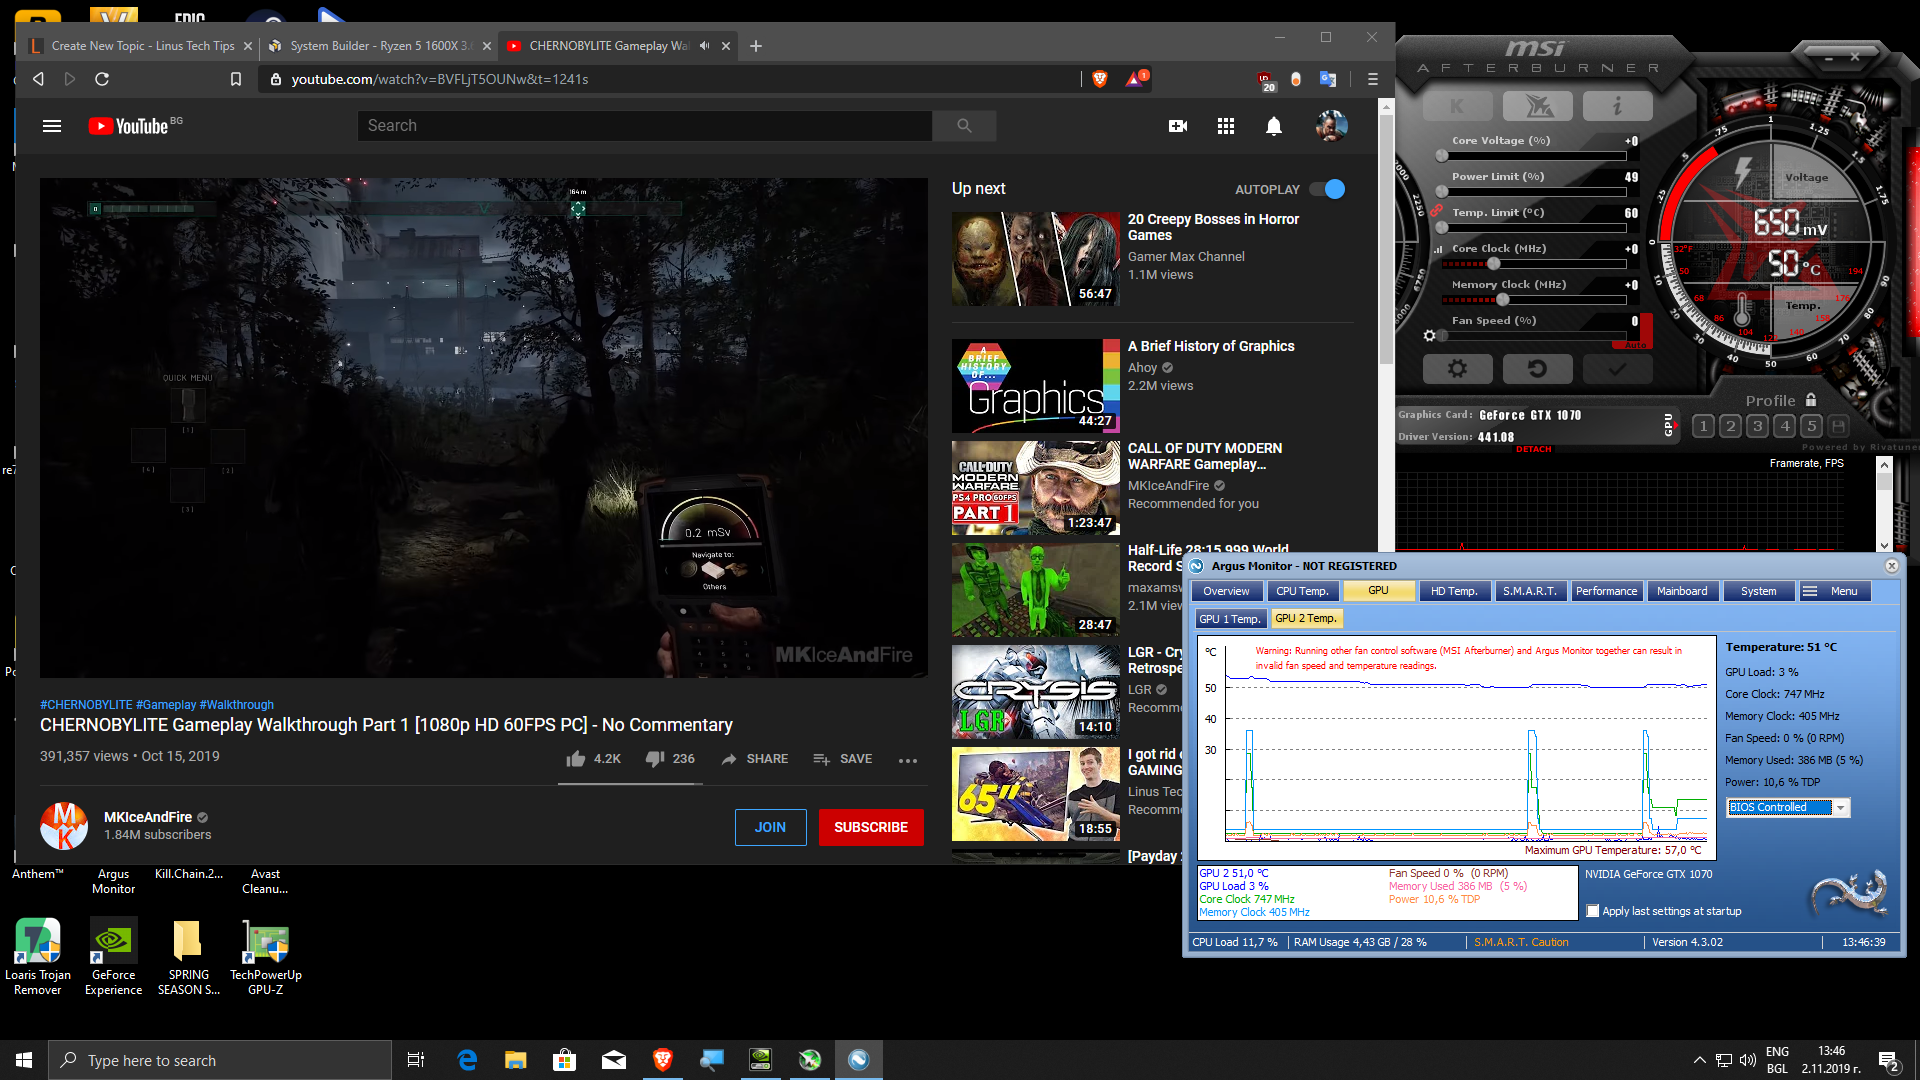Screen dimensions: 1920x1080
Task: Open Afterburner information (i) button
Action: pyautogui.click(x=1617, y=106)
